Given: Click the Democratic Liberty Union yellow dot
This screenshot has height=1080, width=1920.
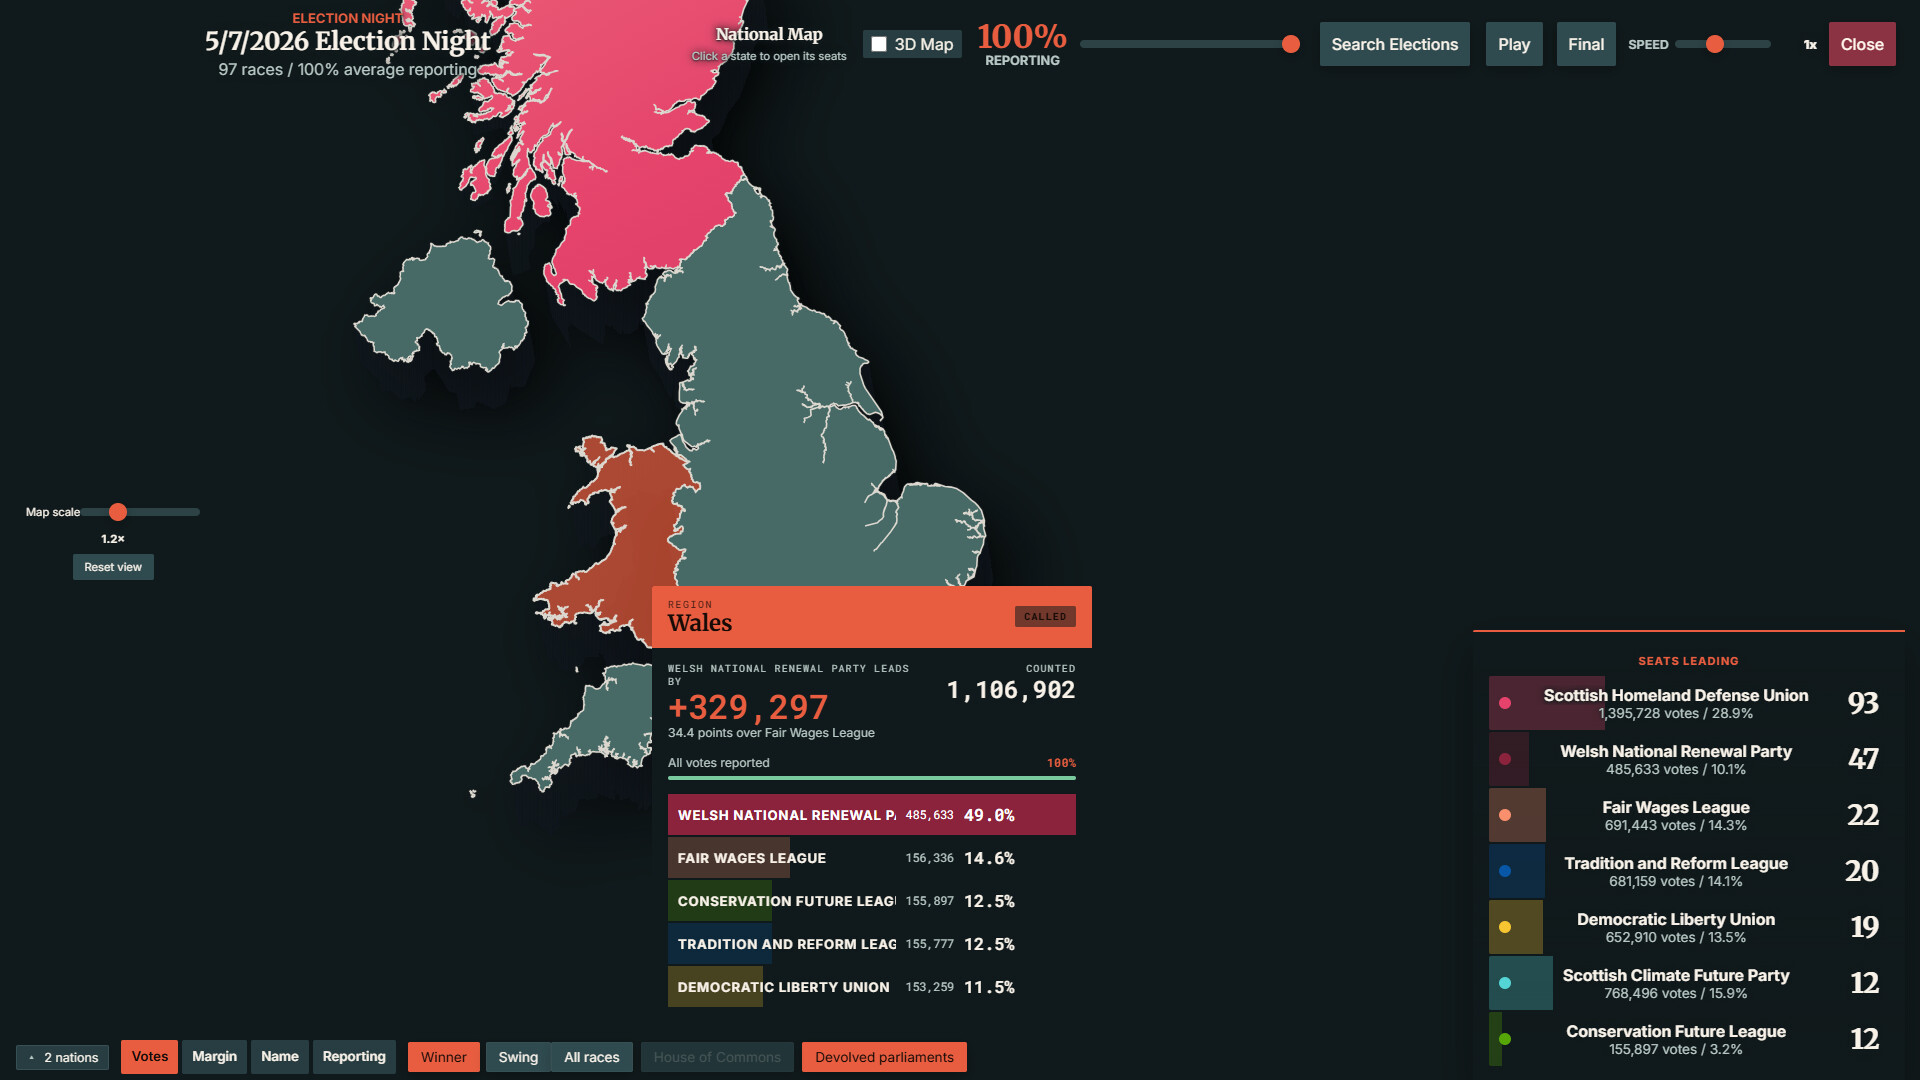Looking at the screenshot, I should click(x=1505, y=927).
